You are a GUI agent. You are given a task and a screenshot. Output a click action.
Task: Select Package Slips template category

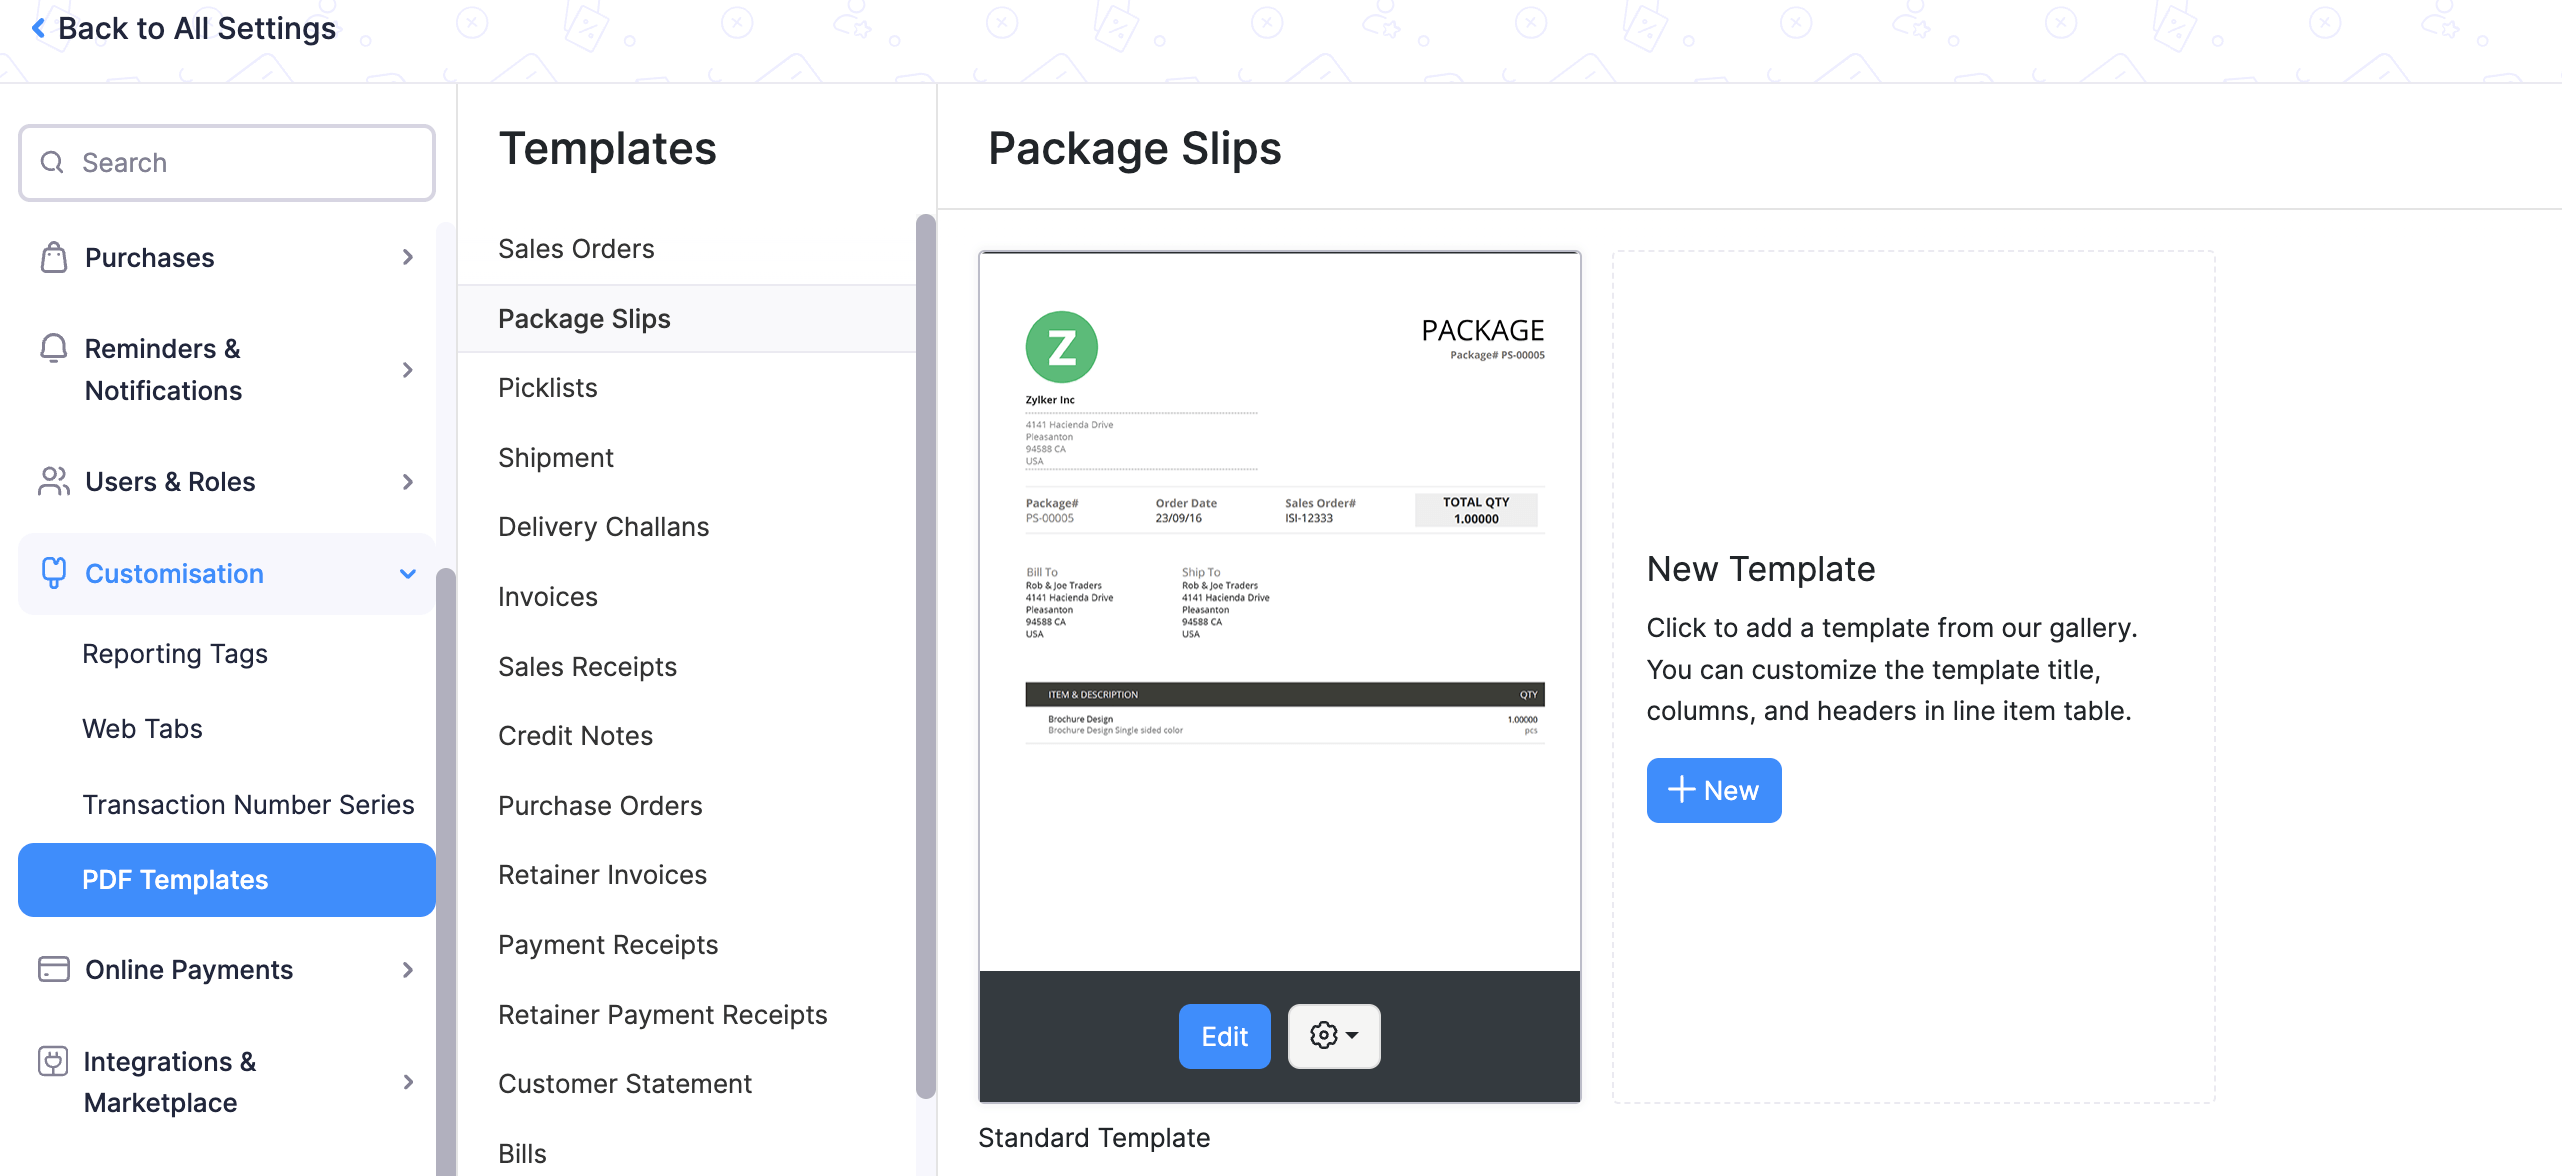pos(583,317)
